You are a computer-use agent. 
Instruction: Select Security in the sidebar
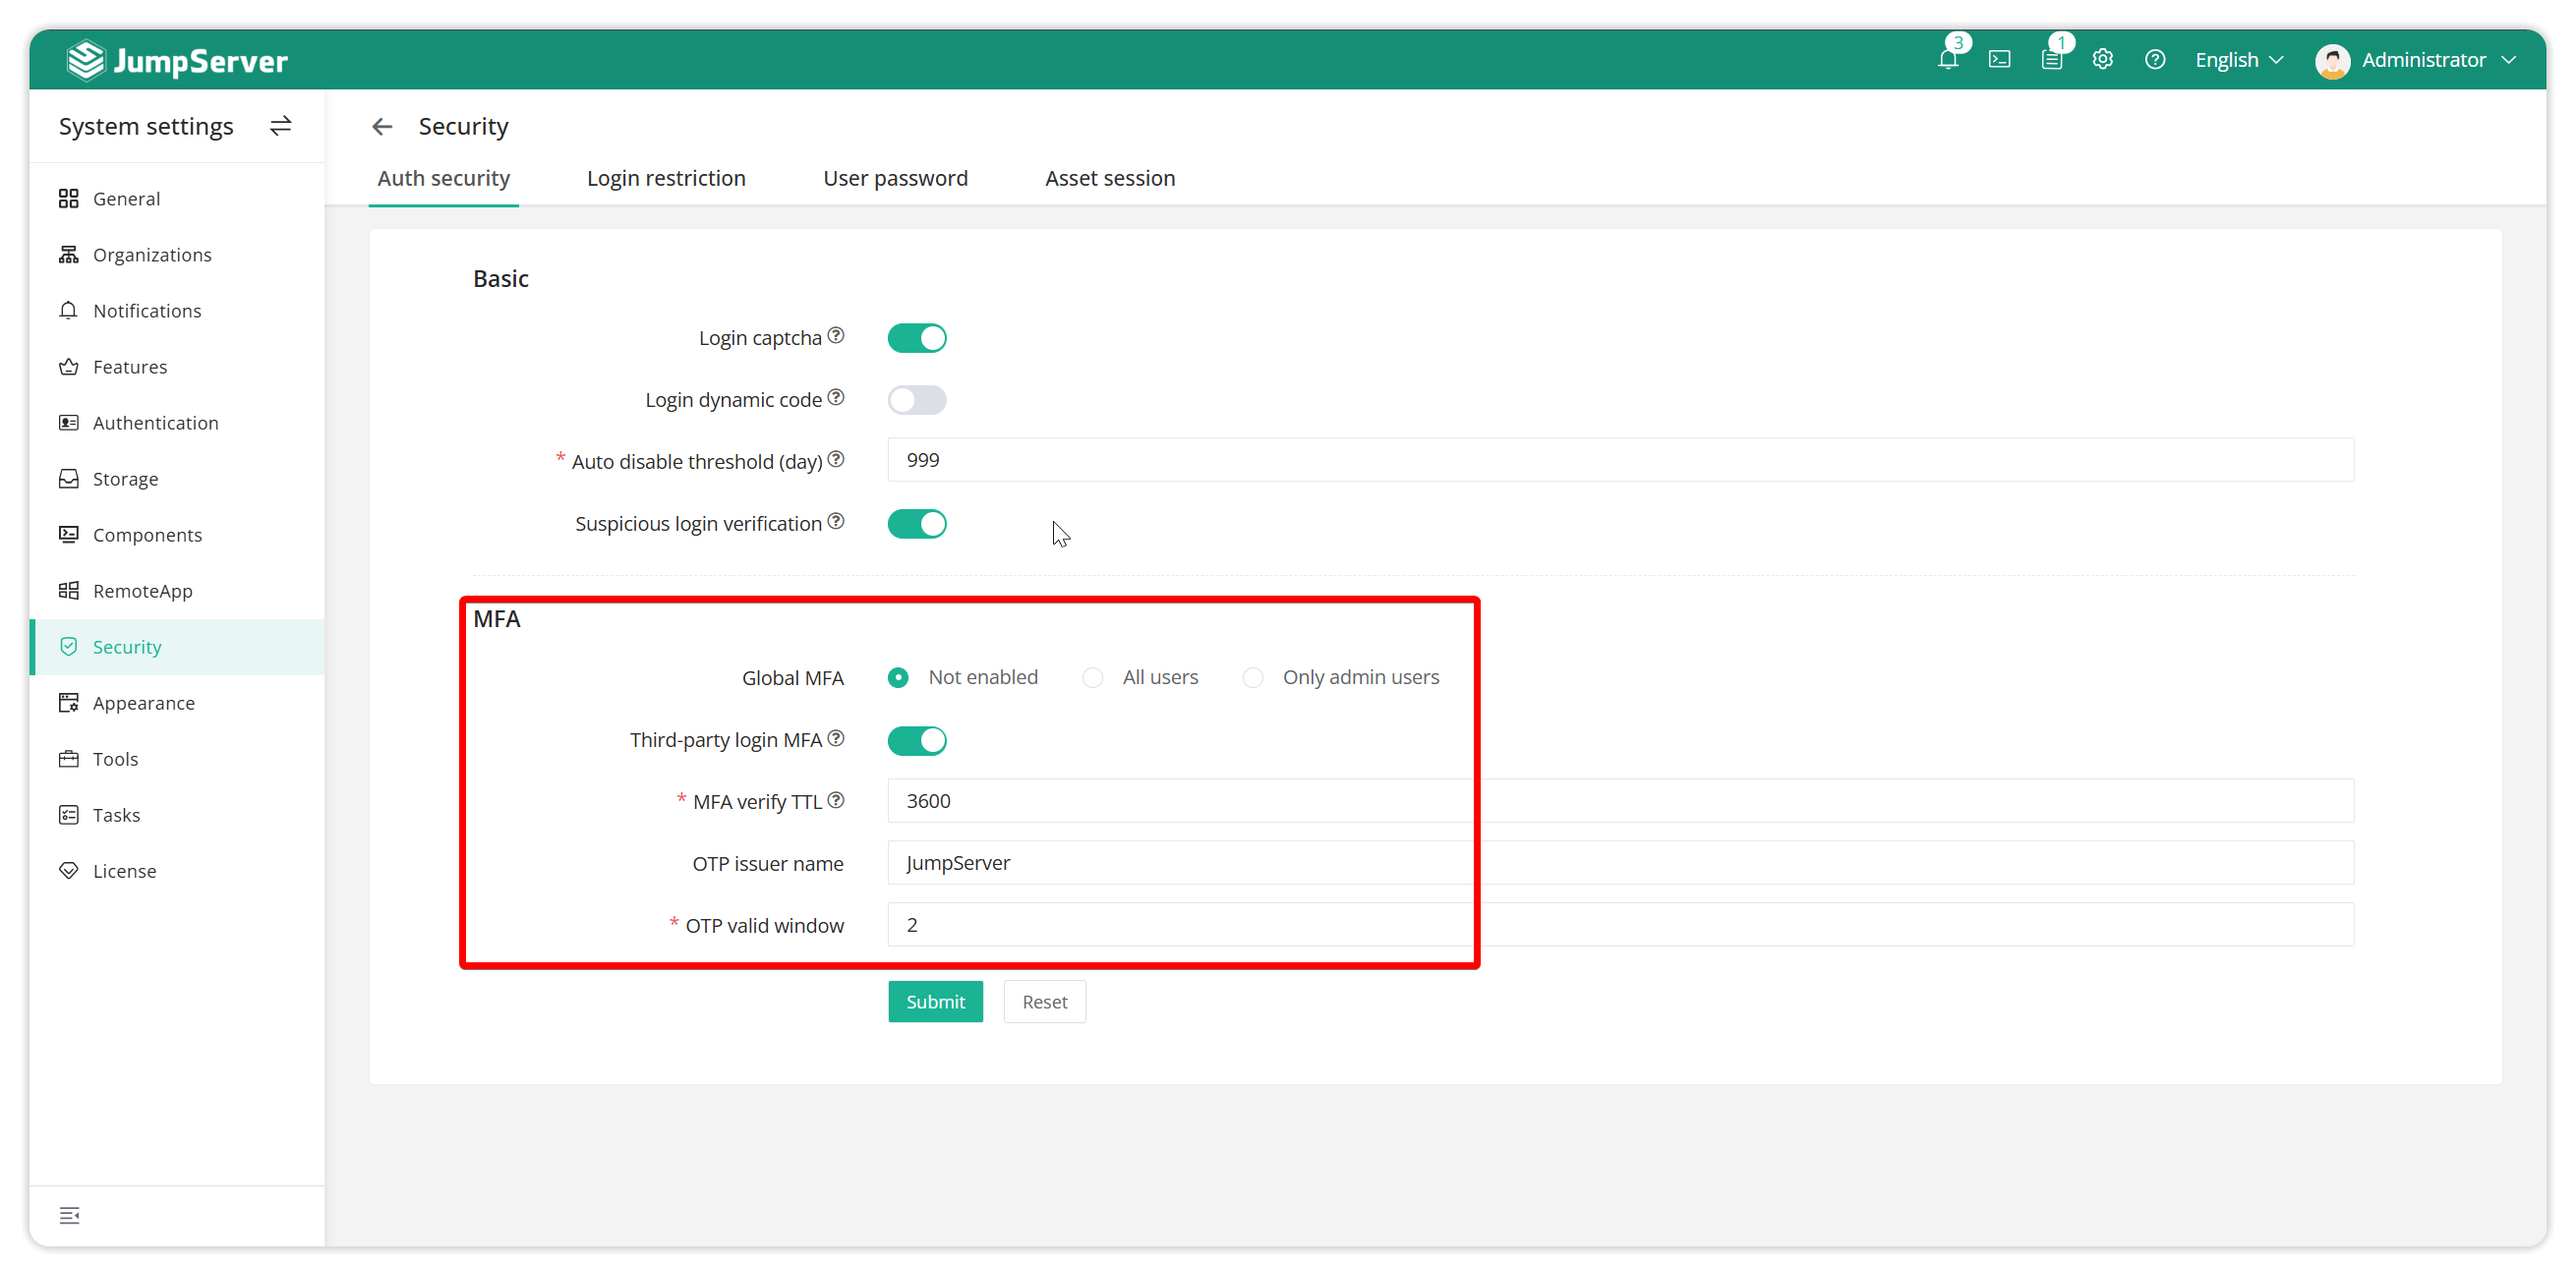tap(177, 646)
